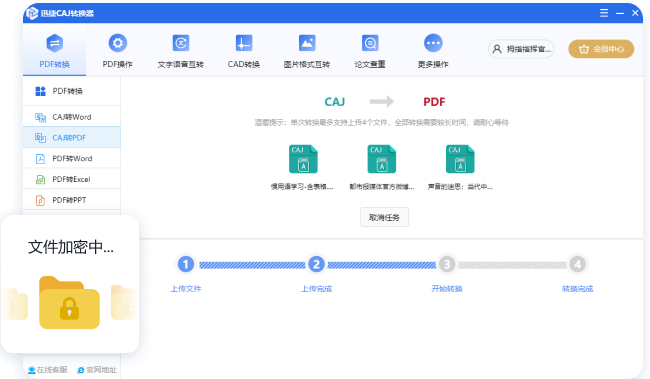Select CAJ转PDF in the sidebar

pyautogui.click(x=72, y=138)
